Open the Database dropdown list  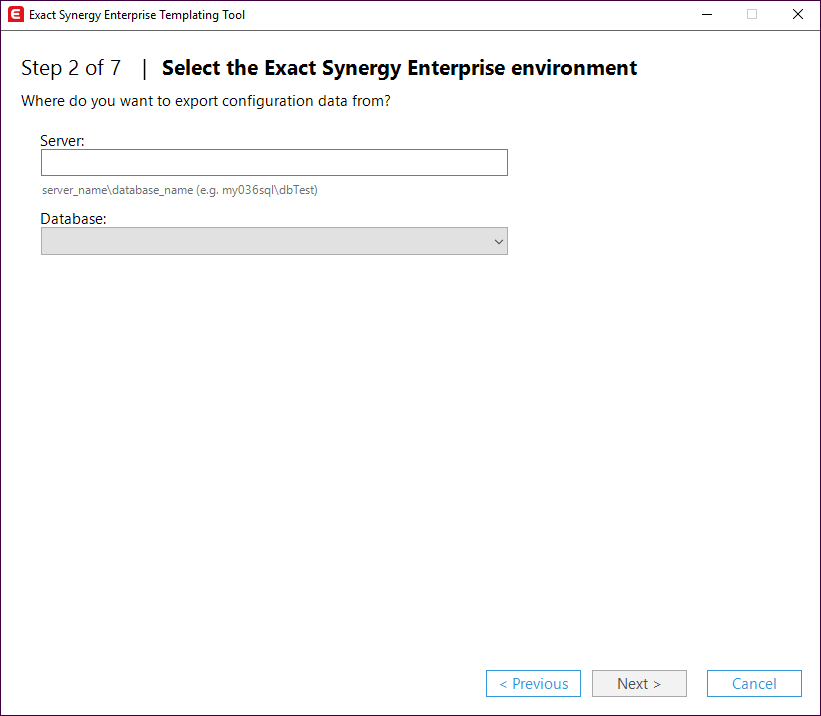pyautogui.click(x=274, y=241)
